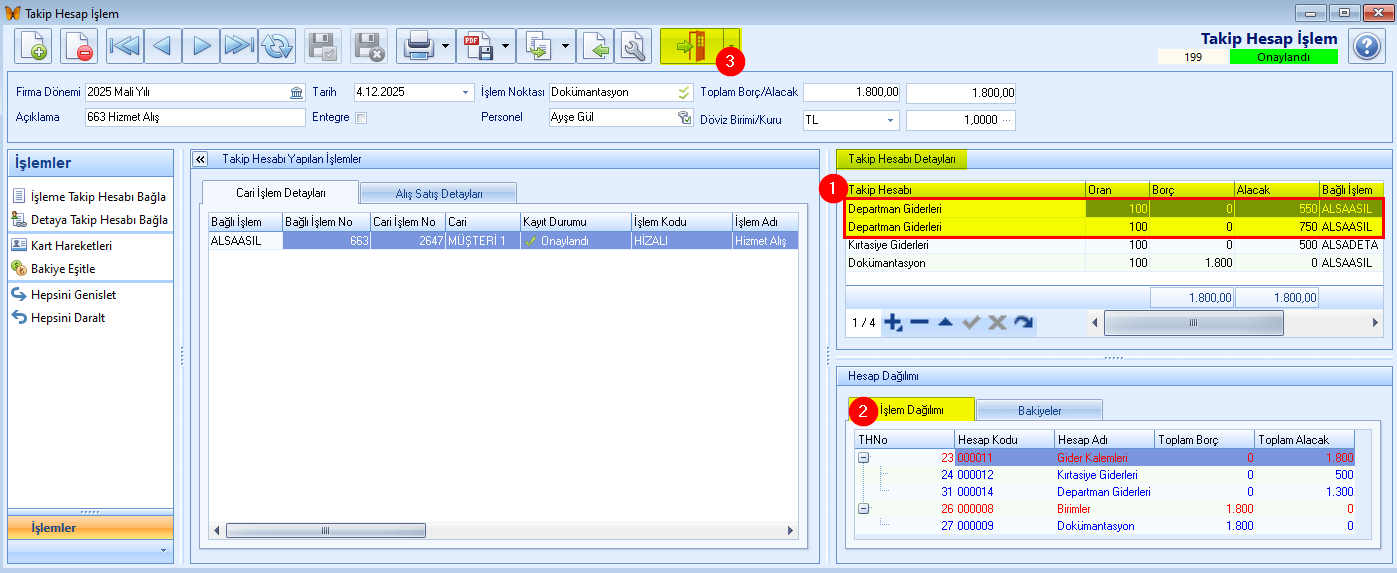Image resolution: width=1397 pixels, height=573 pixels.
Task: Open the wrench settings tool
Action: 632,46
